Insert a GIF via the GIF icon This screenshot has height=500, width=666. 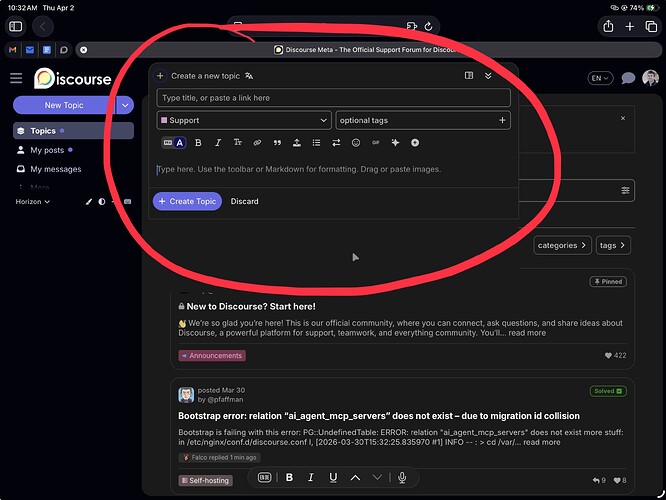click(375, 143)
